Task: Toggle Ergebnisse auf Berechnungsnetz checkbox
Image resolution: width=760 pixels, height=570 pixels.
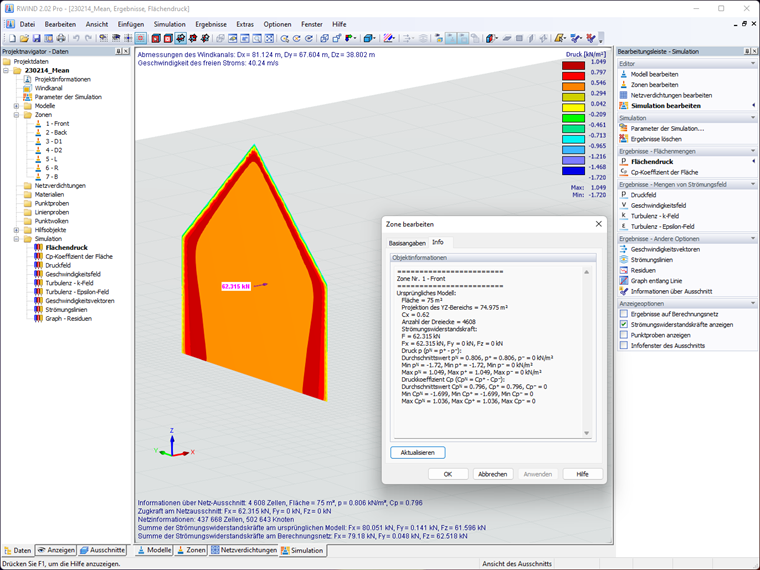Action: [624, 314]
